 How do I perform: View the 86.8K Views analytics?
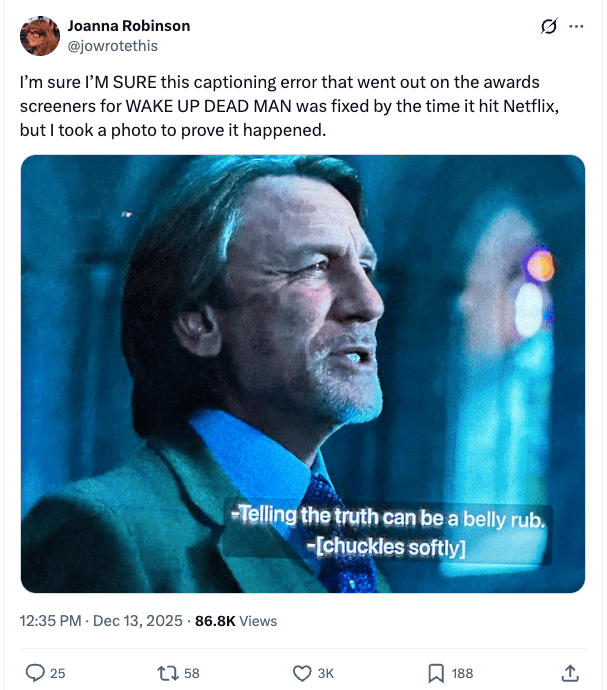pyautogui.click(x=236, y=621)
